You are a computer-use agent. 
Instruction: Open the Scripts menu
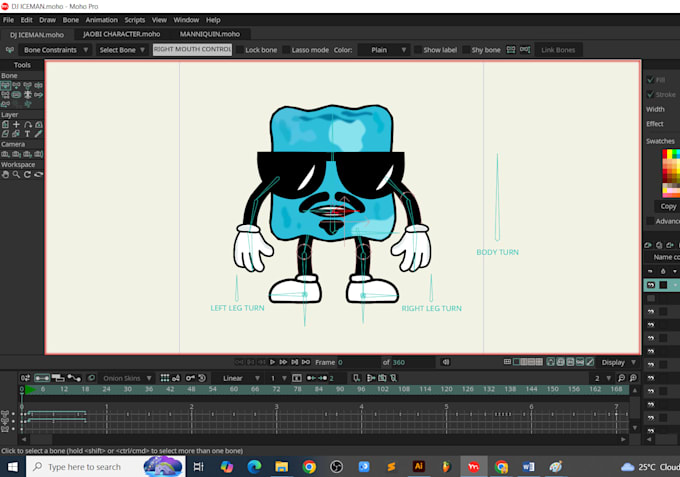135,20
